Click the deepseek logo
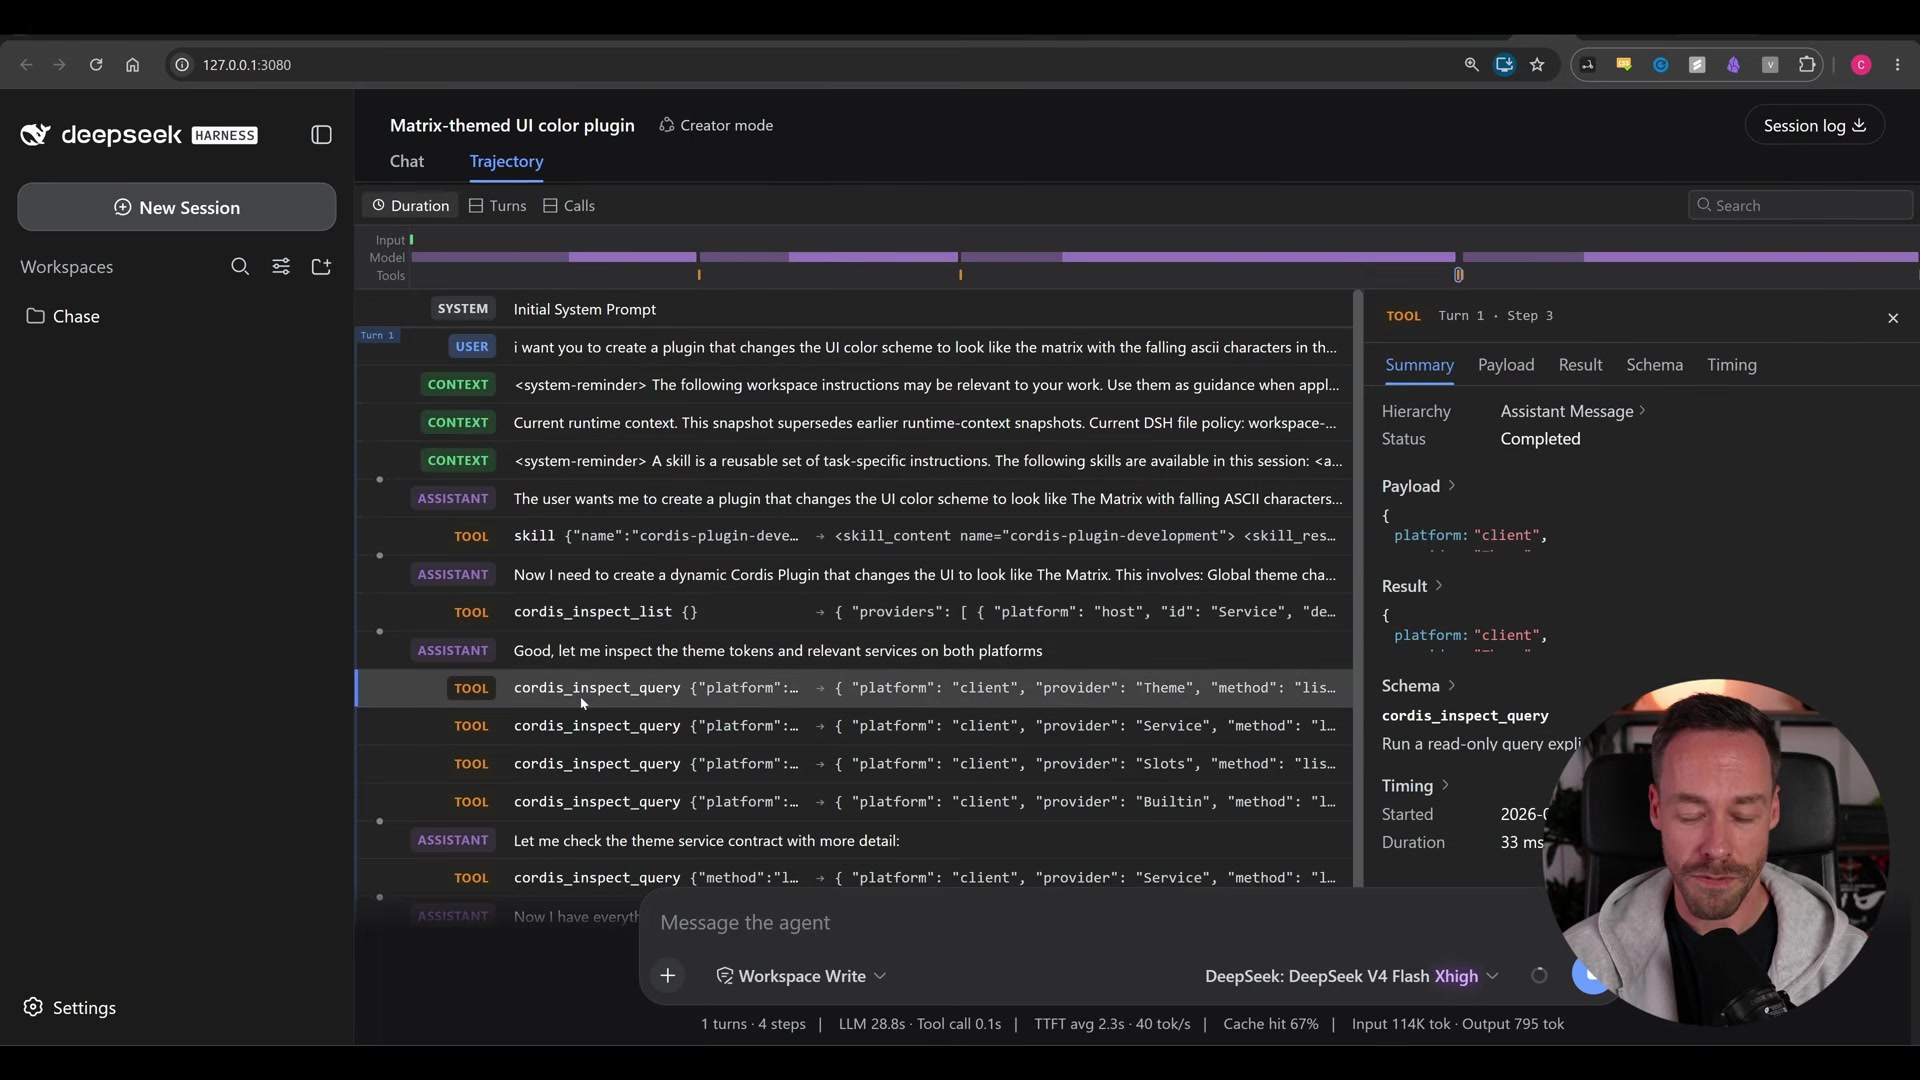Image resolution: width=1920 pixels, height=1080 pixels. coord(139,135)
